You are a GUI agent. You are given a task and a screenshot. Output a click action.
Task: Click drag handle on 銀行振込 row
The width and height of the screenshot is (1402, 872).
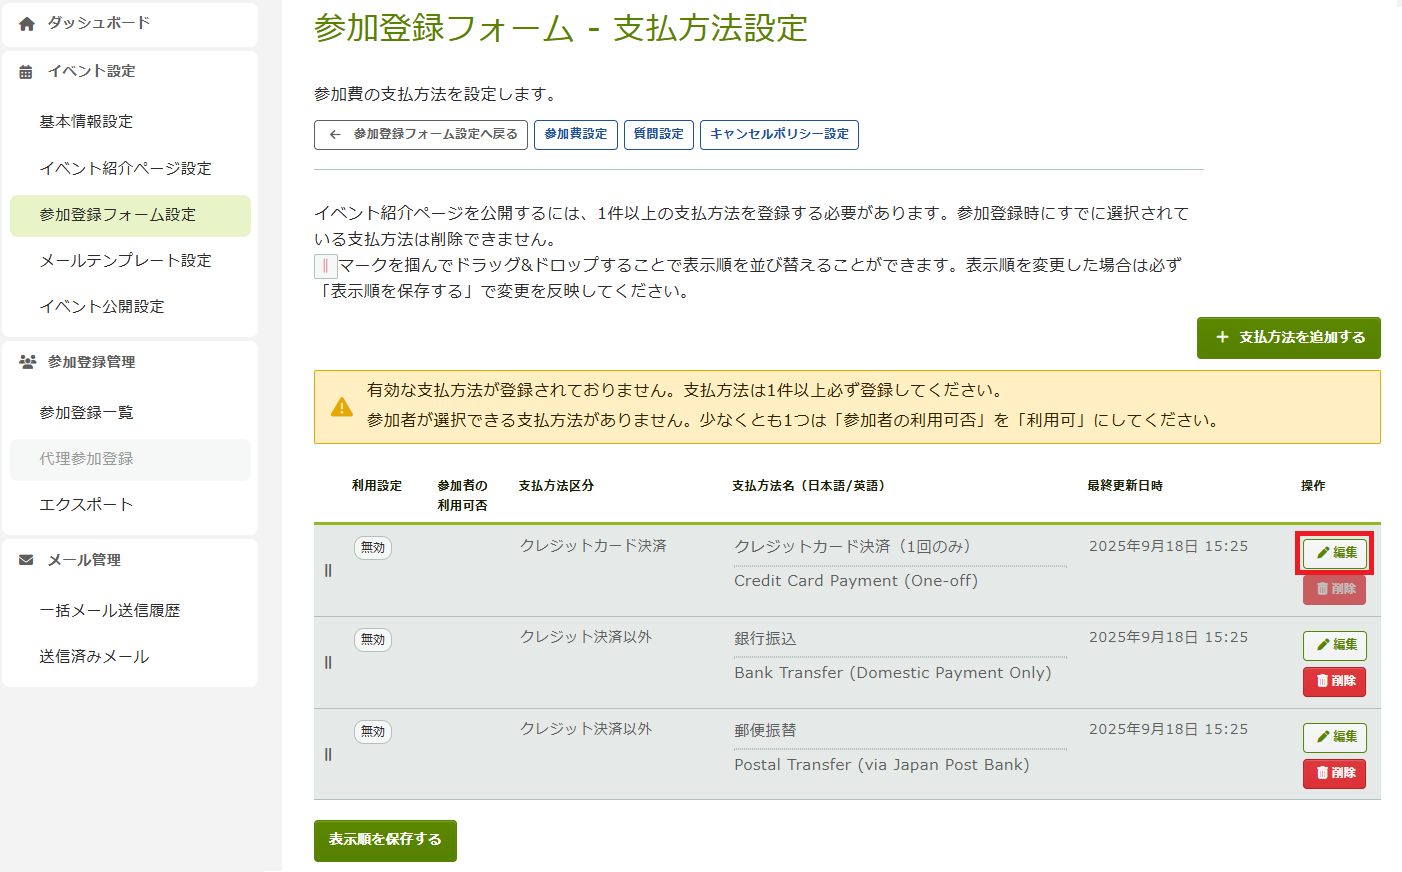point(328,663)
